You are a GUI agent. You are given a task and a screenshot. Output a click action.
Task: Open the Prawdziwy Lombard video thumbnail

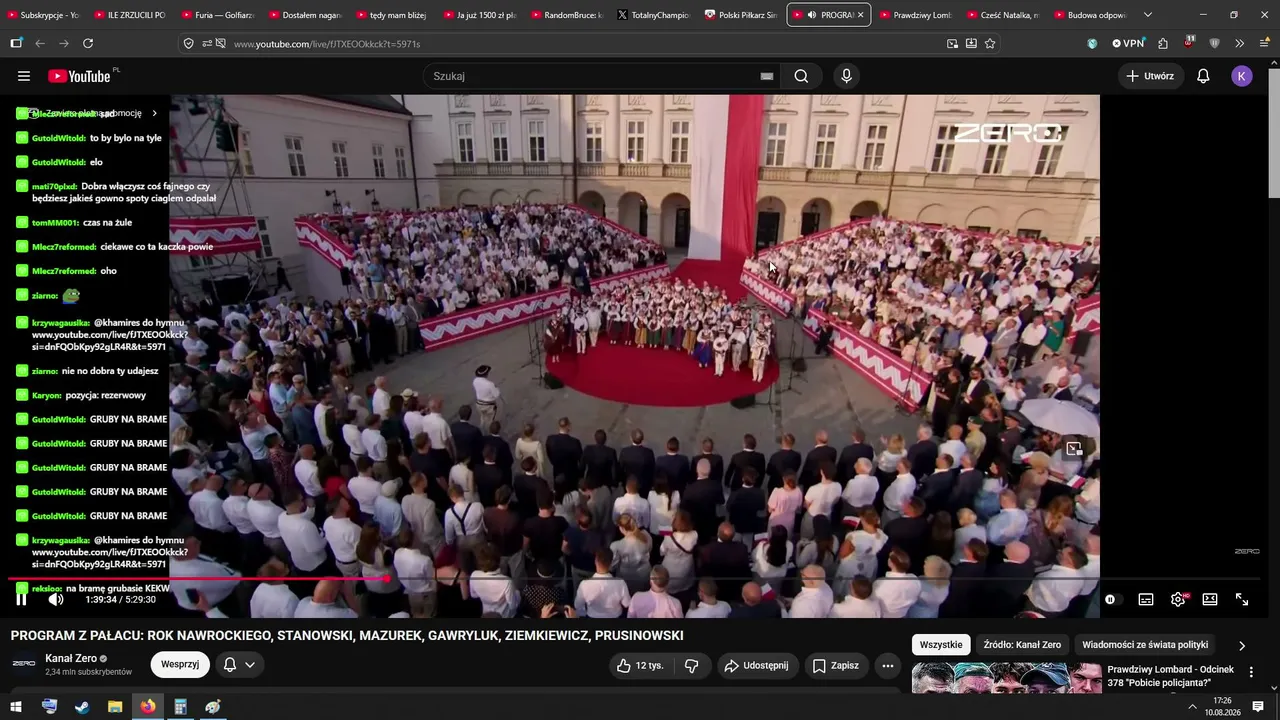tap(1006, 678)
